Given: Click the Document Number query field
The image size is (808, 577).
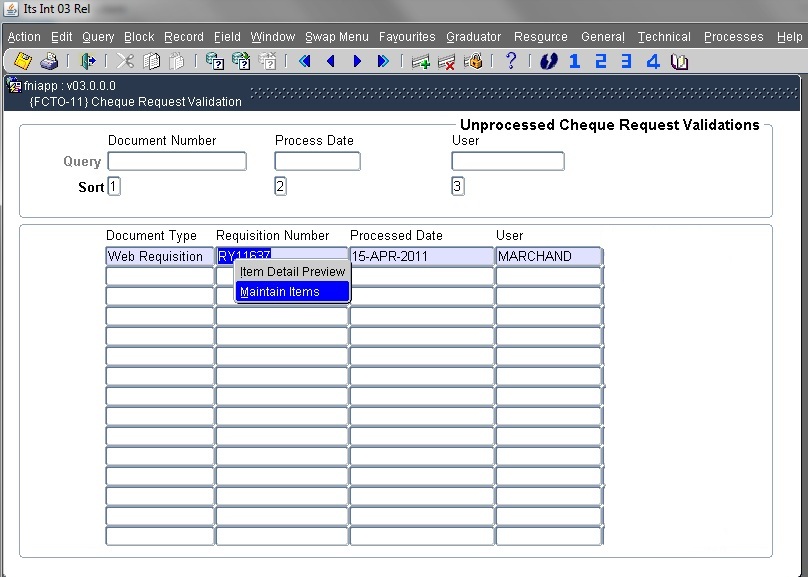Looking at the screenshot, I should click(x=177, y=161).
